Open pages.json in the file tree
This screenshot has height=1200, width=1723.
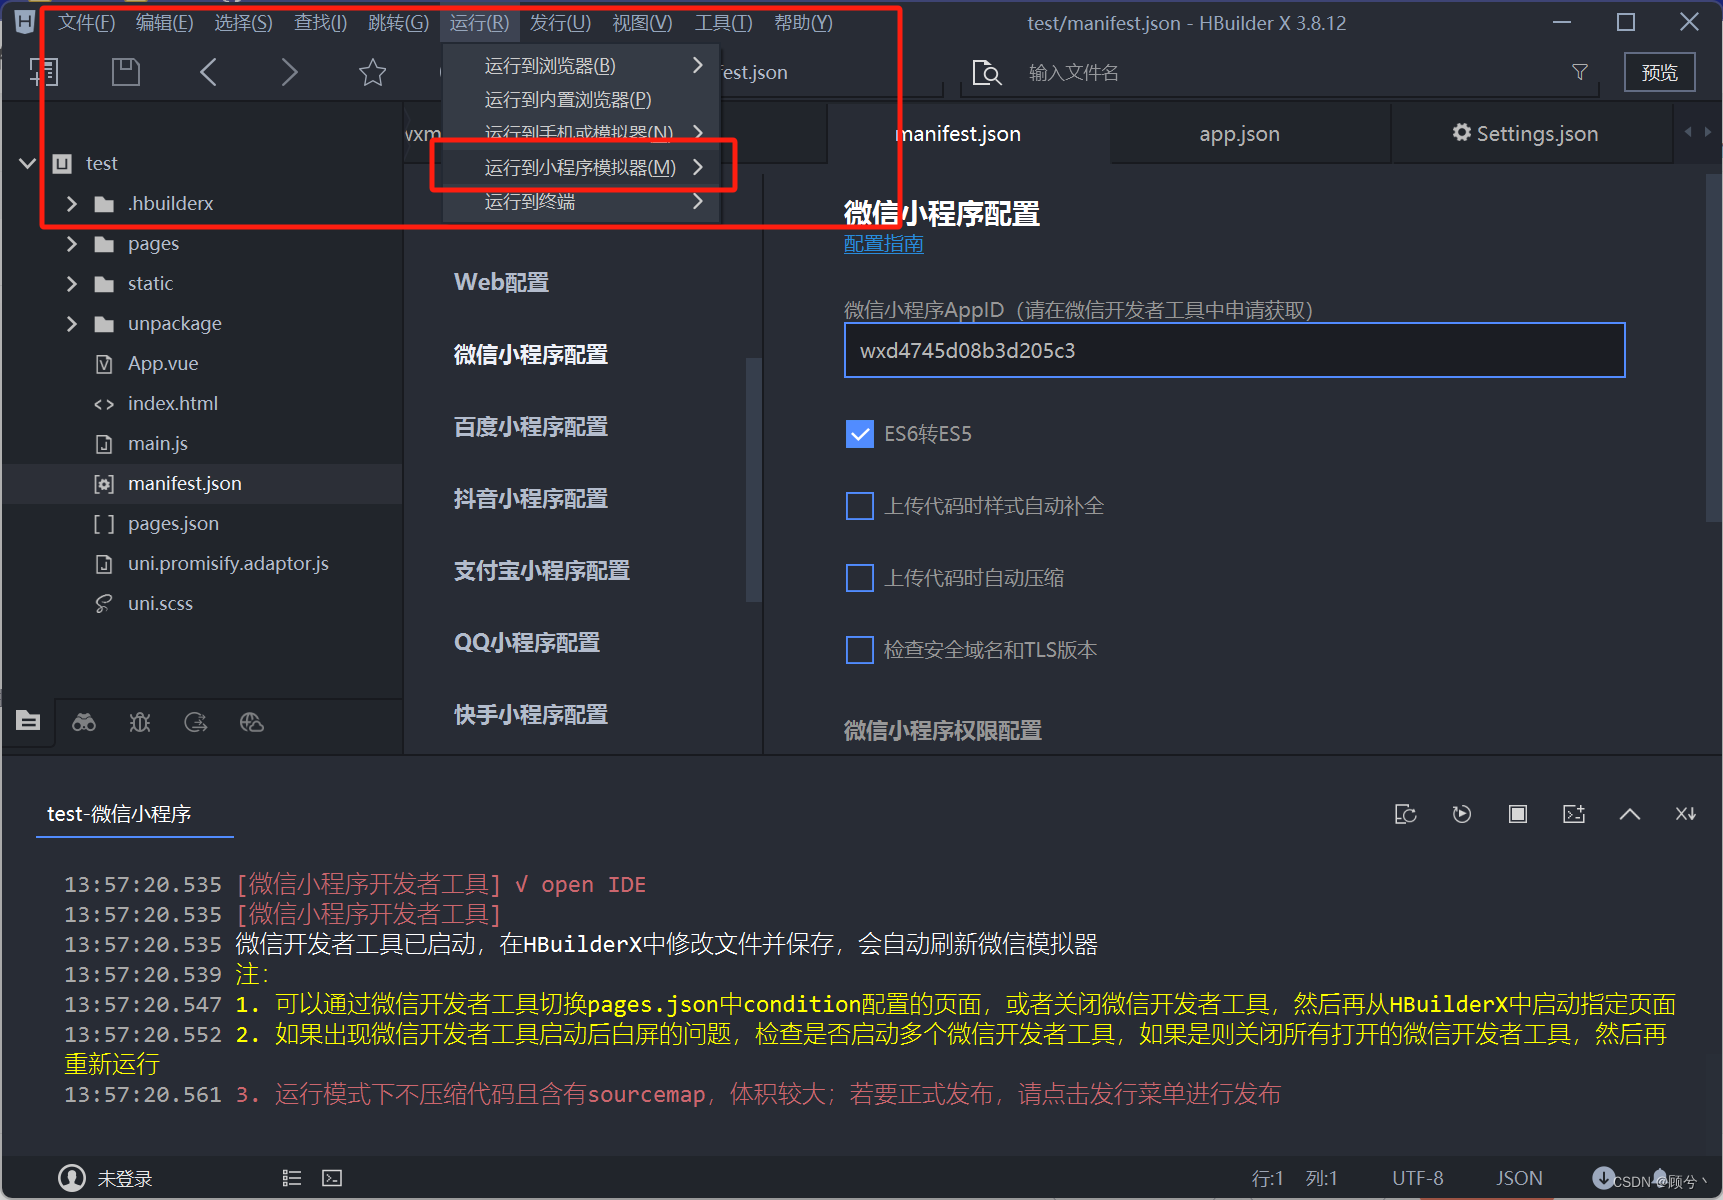tap(173, 523)
